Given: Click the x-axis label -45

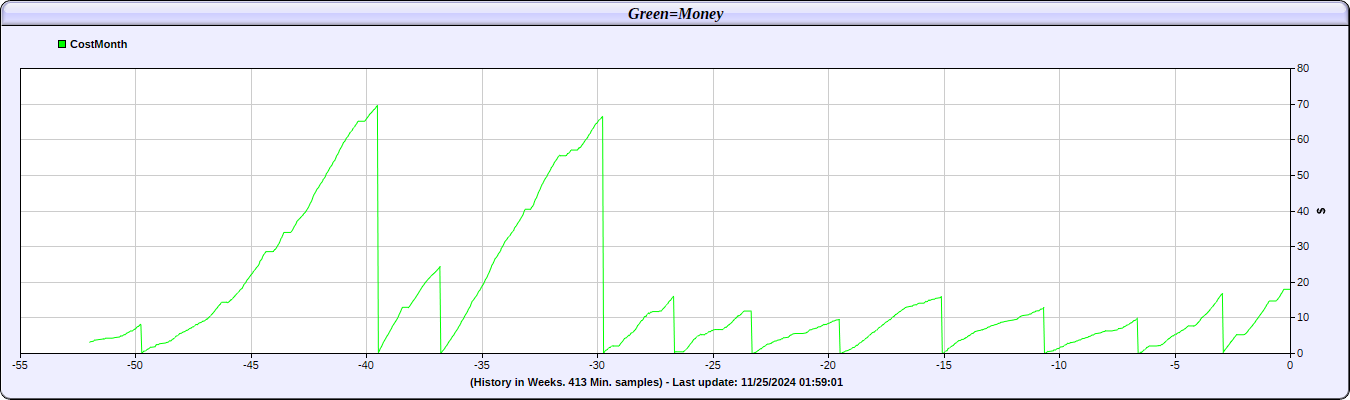Looking at the screenshot, I should point(251,365).
